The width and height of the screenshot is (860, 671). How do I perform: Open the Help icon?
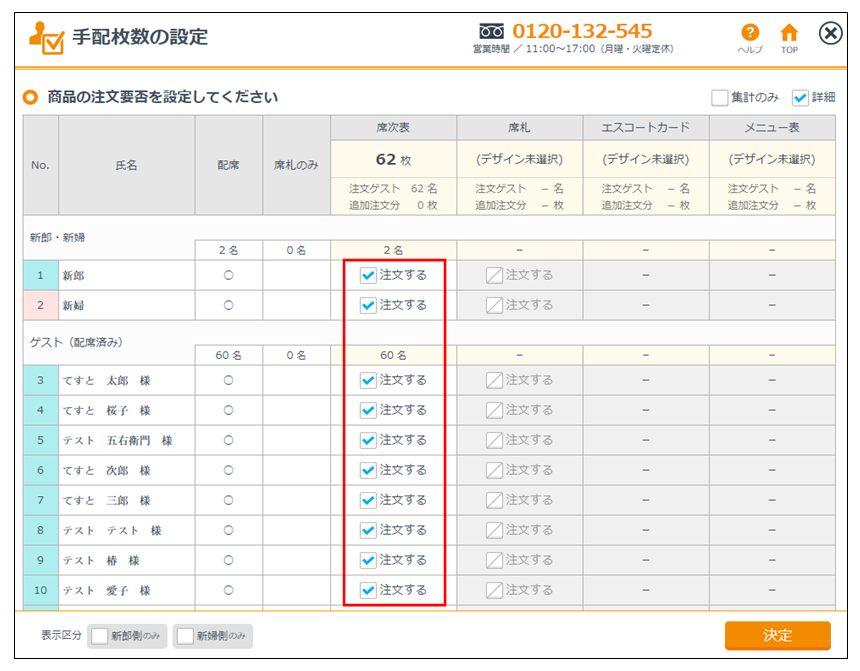pos(749,35)
